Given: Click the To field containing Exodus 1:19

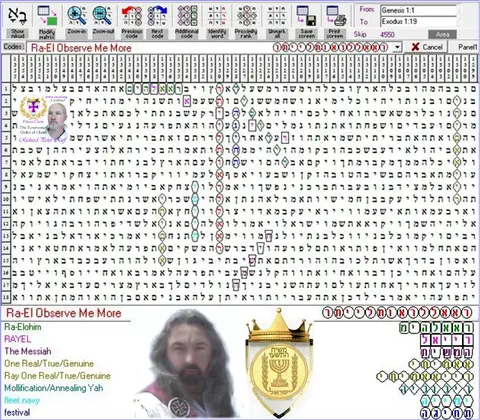Looking at the screenshot, I should click(x=418, y=21).
